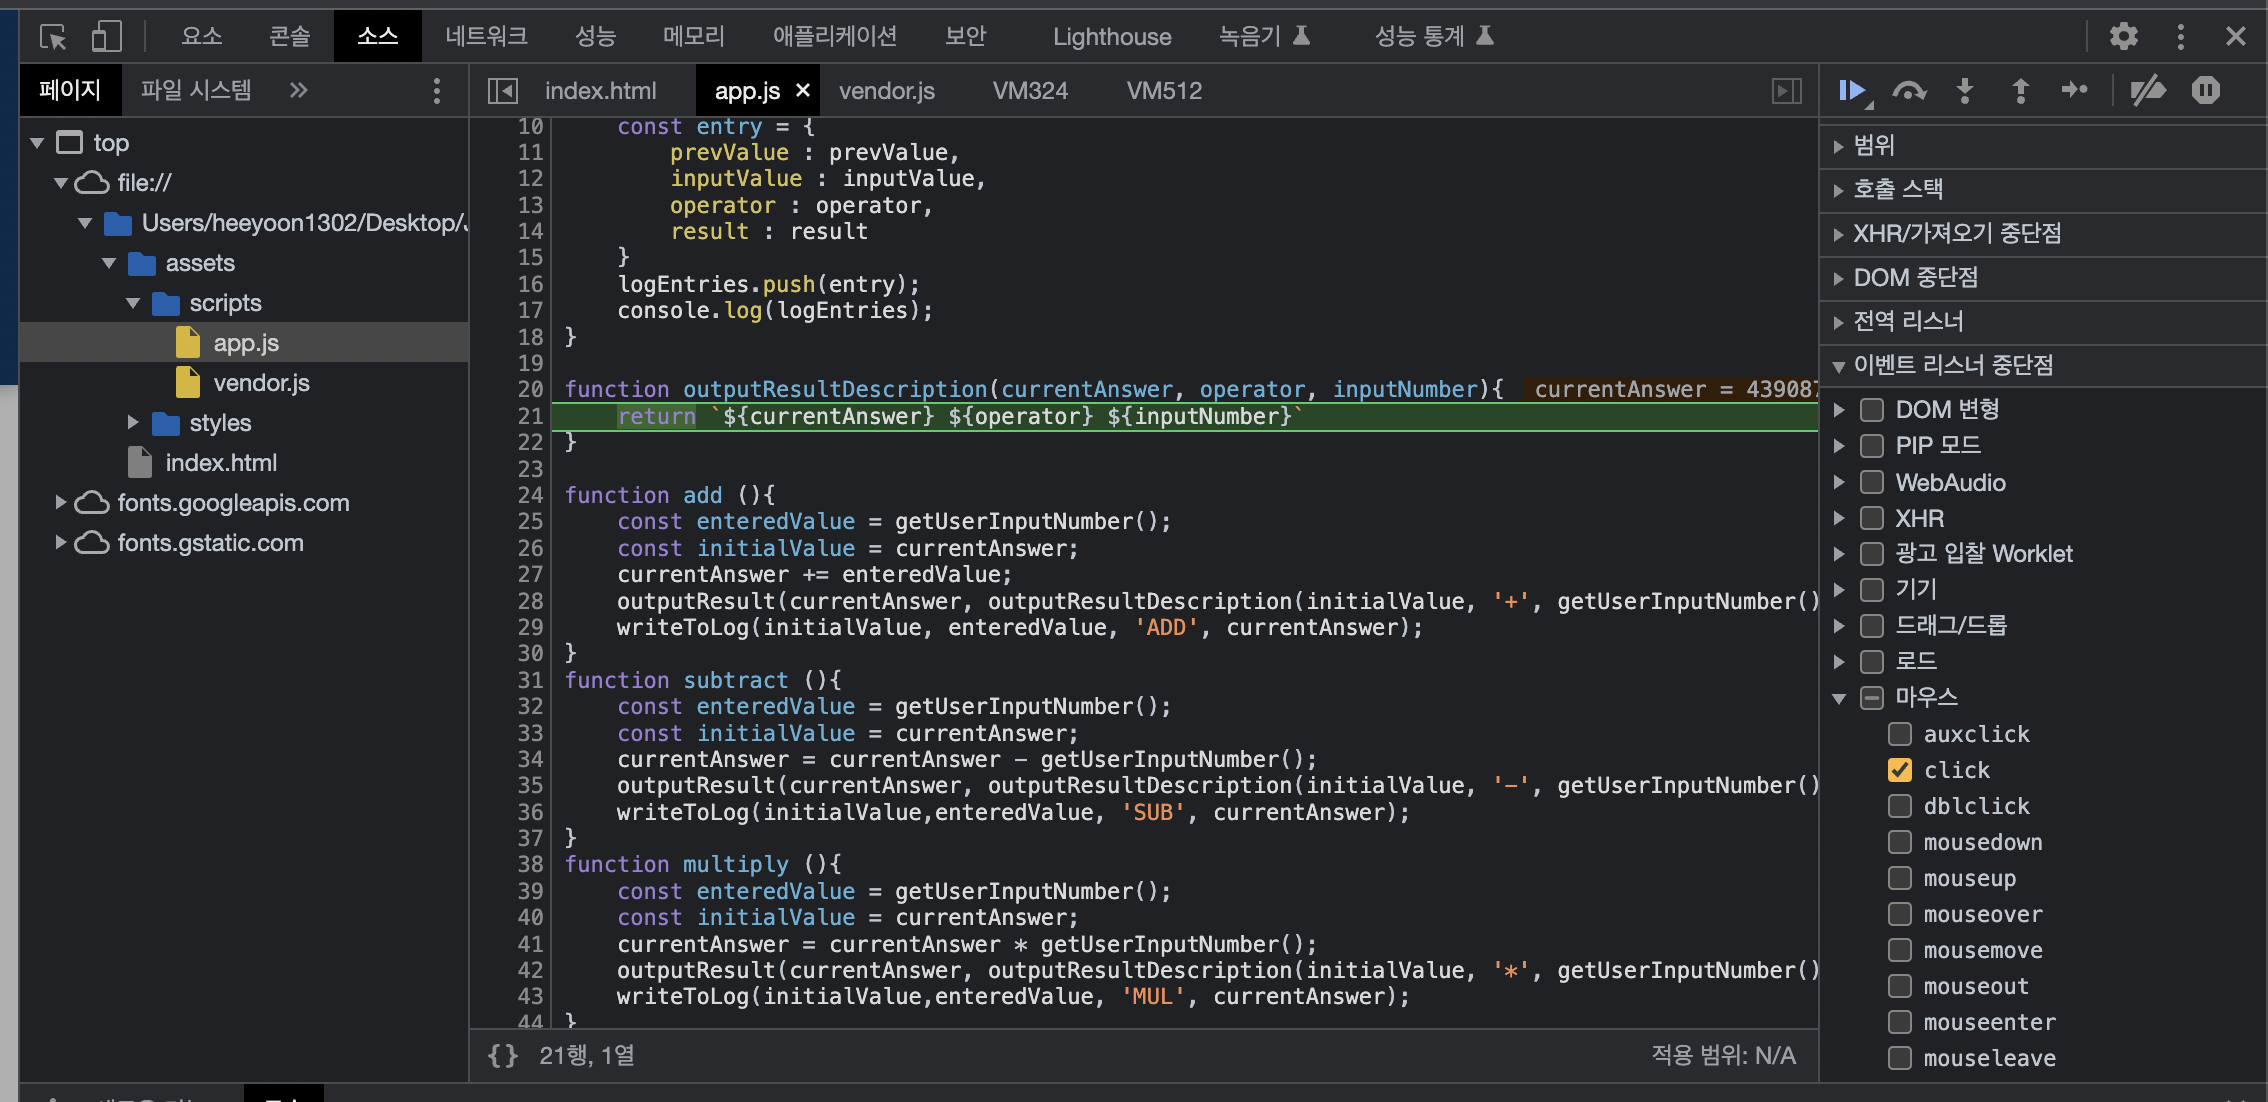Open index.html in file tree

(x=221, y=463)
